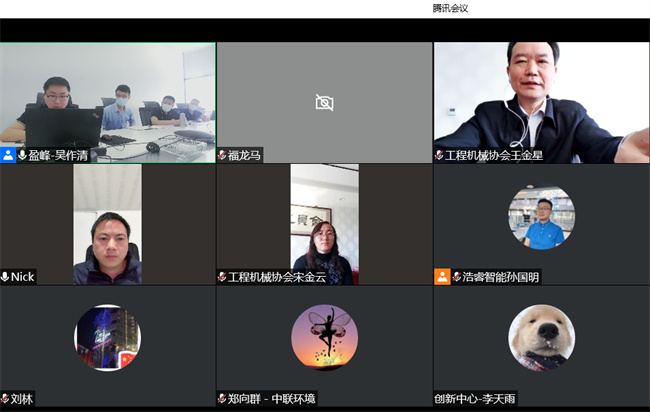Screen dimensions: 650x412
Task: Click the muted mic icon beside 郑向群 - 中联环境
Action: tap(222, 399)
